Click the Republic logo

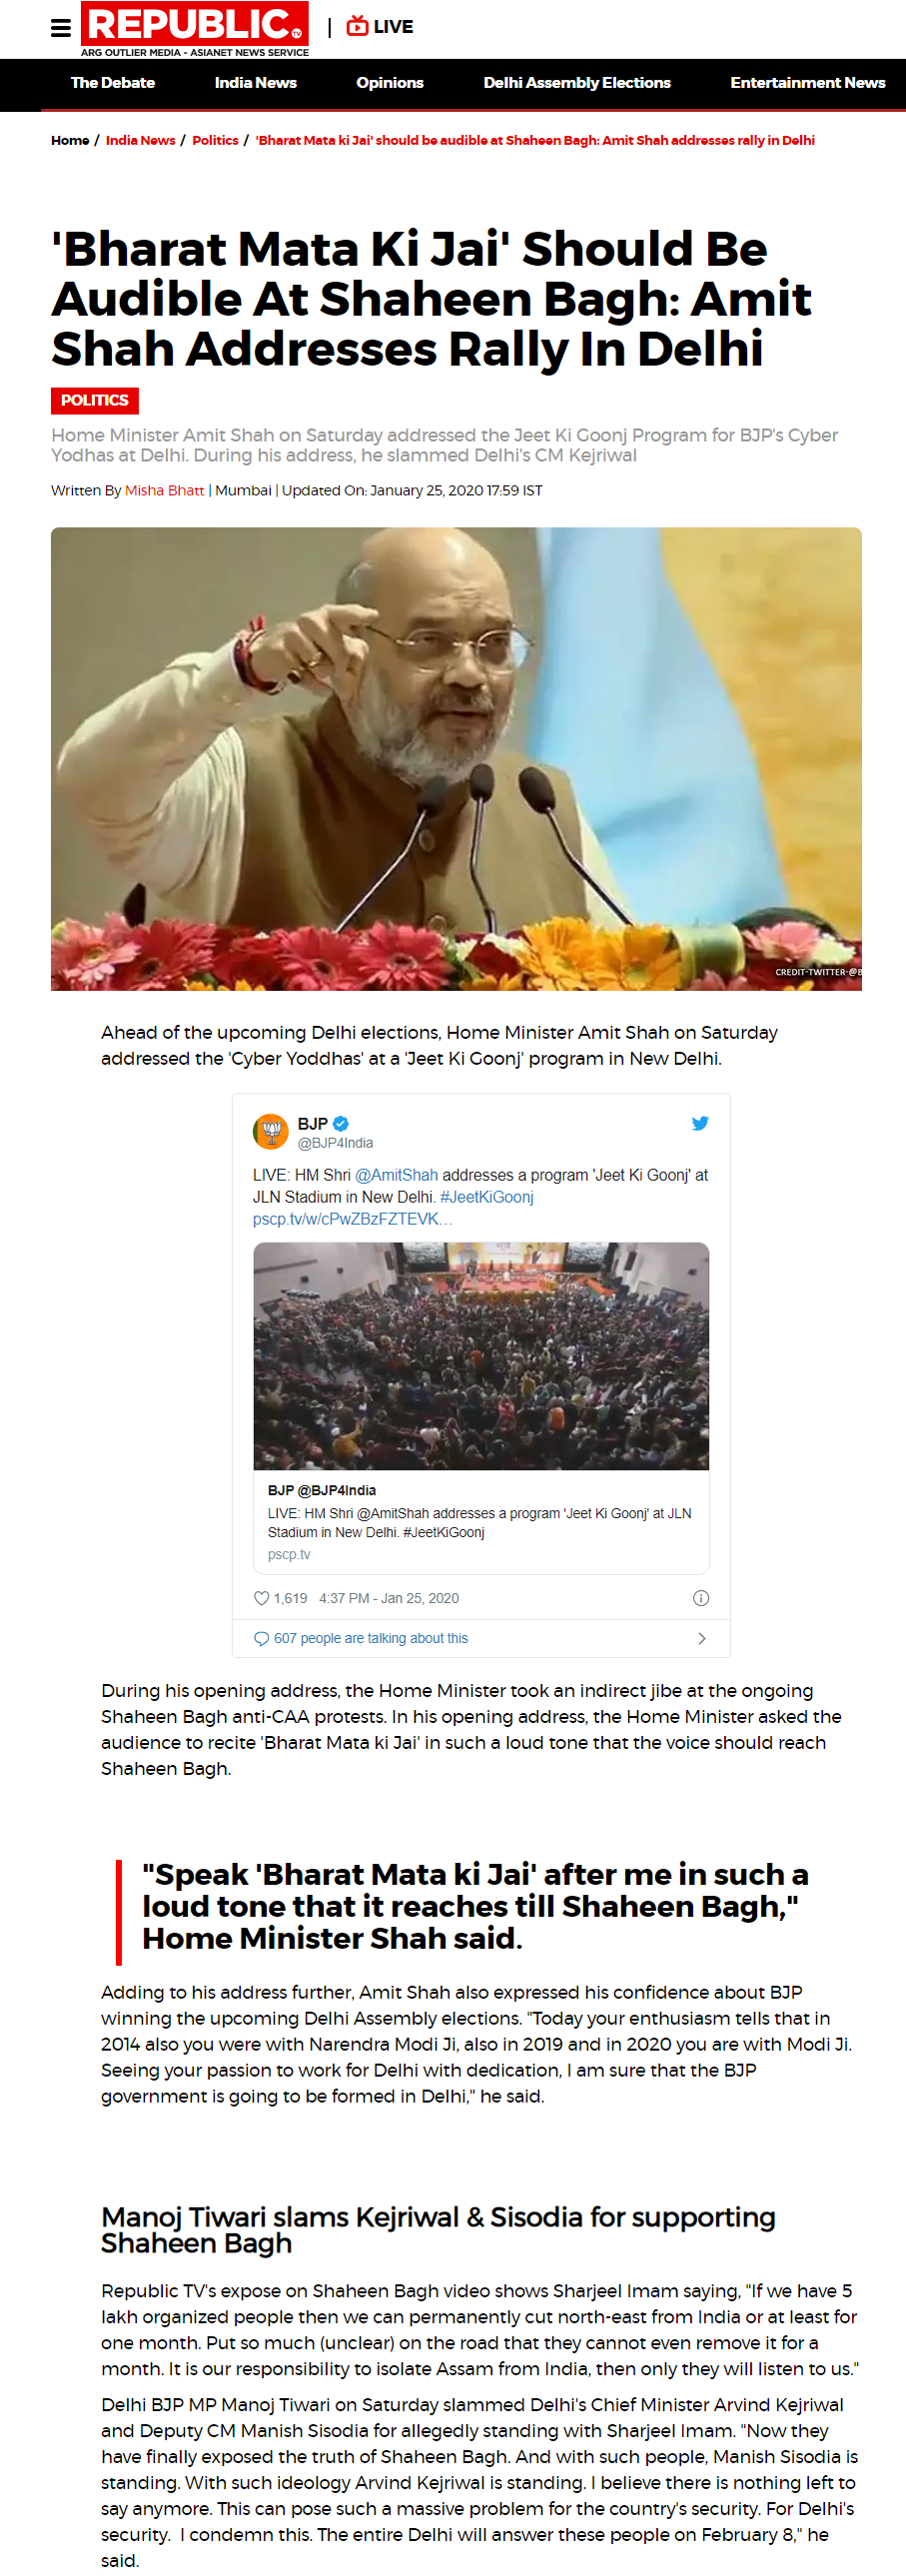[195, 29]
